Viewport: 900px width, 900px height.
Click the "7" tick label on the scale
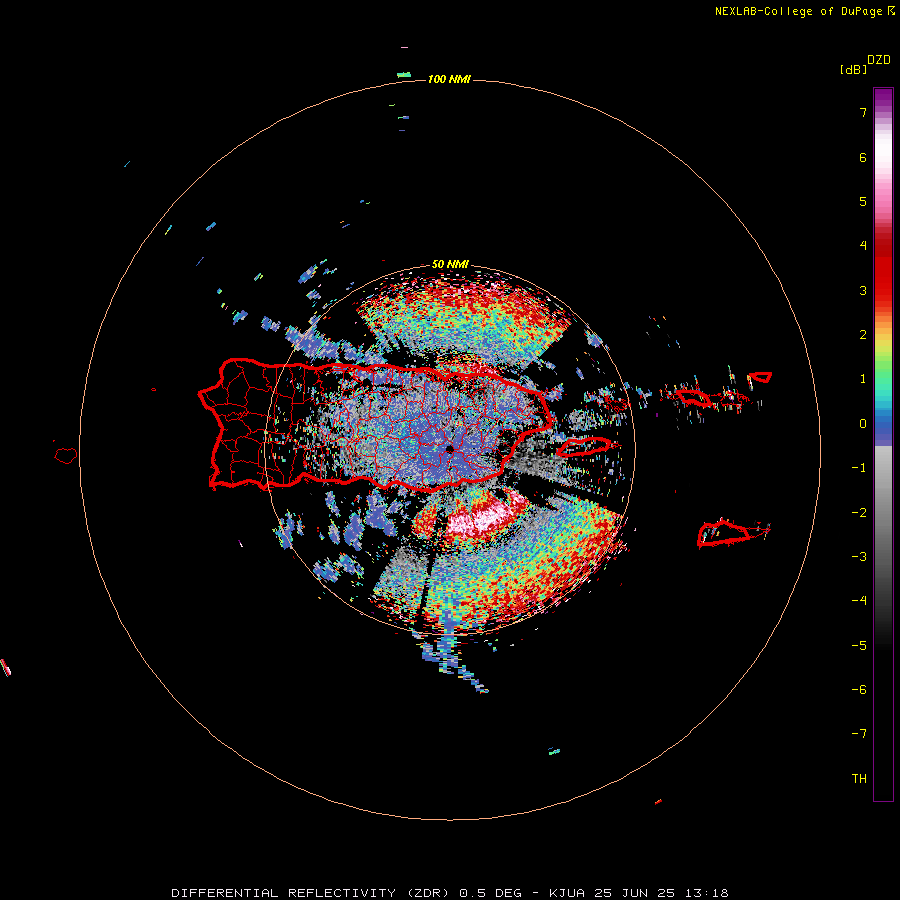coord(863,112)
